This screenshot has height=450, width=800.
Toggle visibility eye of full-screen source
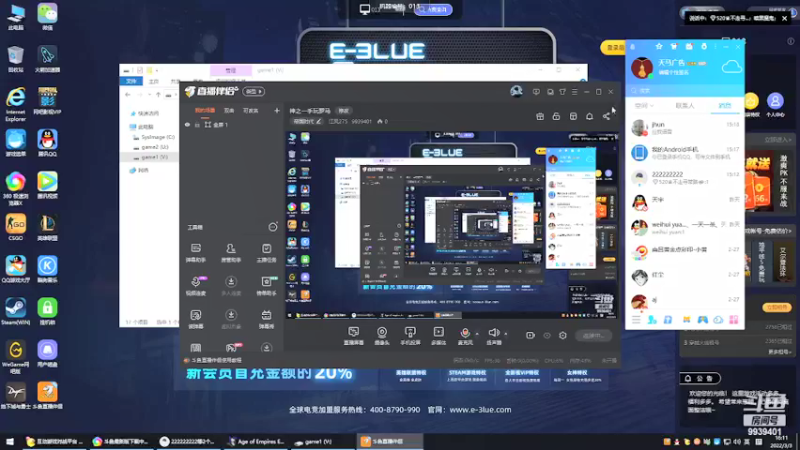(187, 125)
